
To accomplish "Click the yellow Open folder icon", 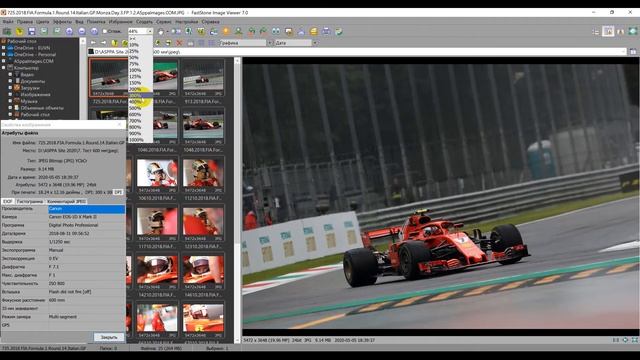I will pyautogui.click(x=20, y=31).
